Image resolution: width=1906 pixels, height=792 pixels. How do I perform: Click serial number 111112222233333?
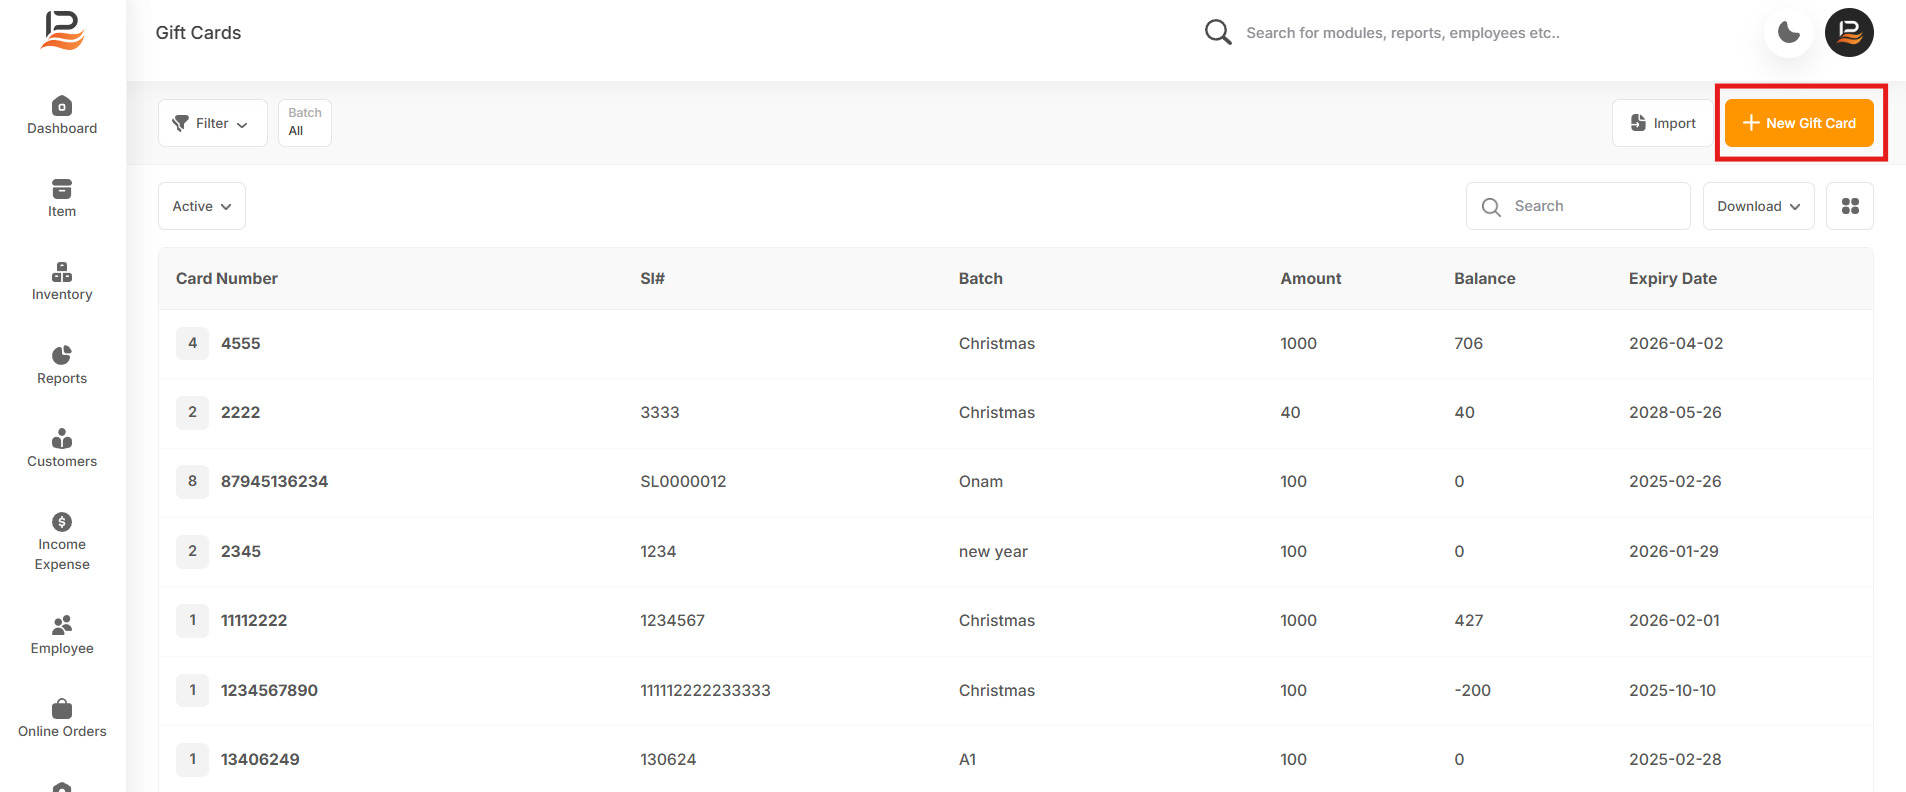point(705,690)
